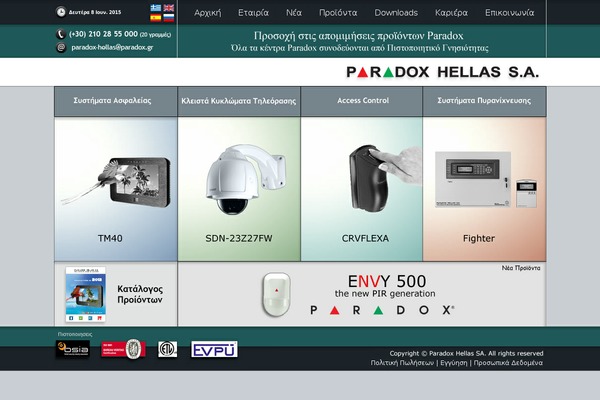Select the Κλειστά Κυκλώματα Τηλεόρασης category tab
The width and height of the screenshot is (600, 400).
pyautogui.click(x=239, y=101)
